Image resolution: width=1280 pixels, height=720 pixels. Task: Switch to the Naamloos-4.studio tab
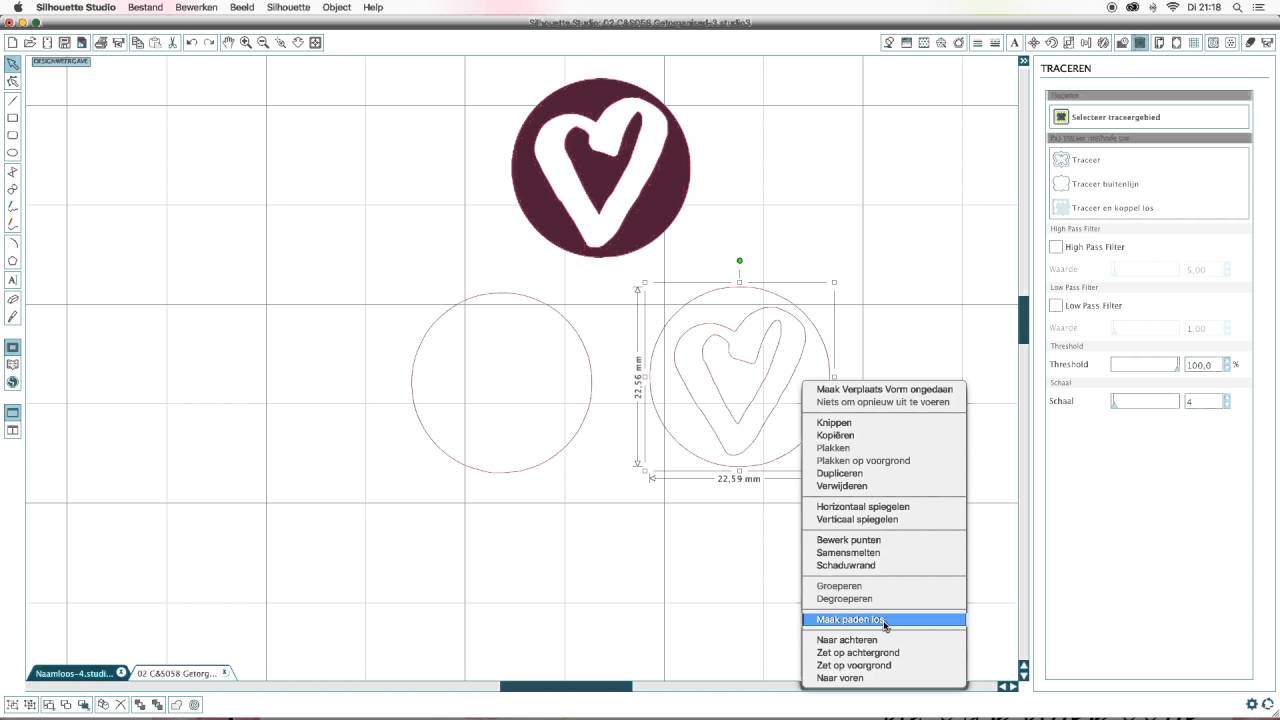[78, 673]
